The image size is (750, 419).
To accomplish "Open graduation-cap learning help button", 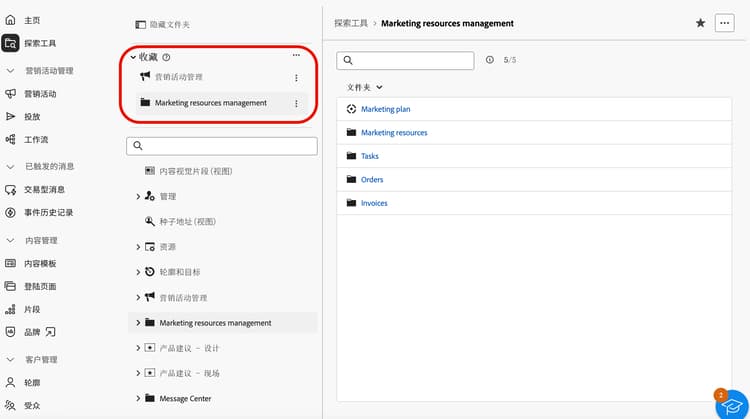I will coord(732,406).
